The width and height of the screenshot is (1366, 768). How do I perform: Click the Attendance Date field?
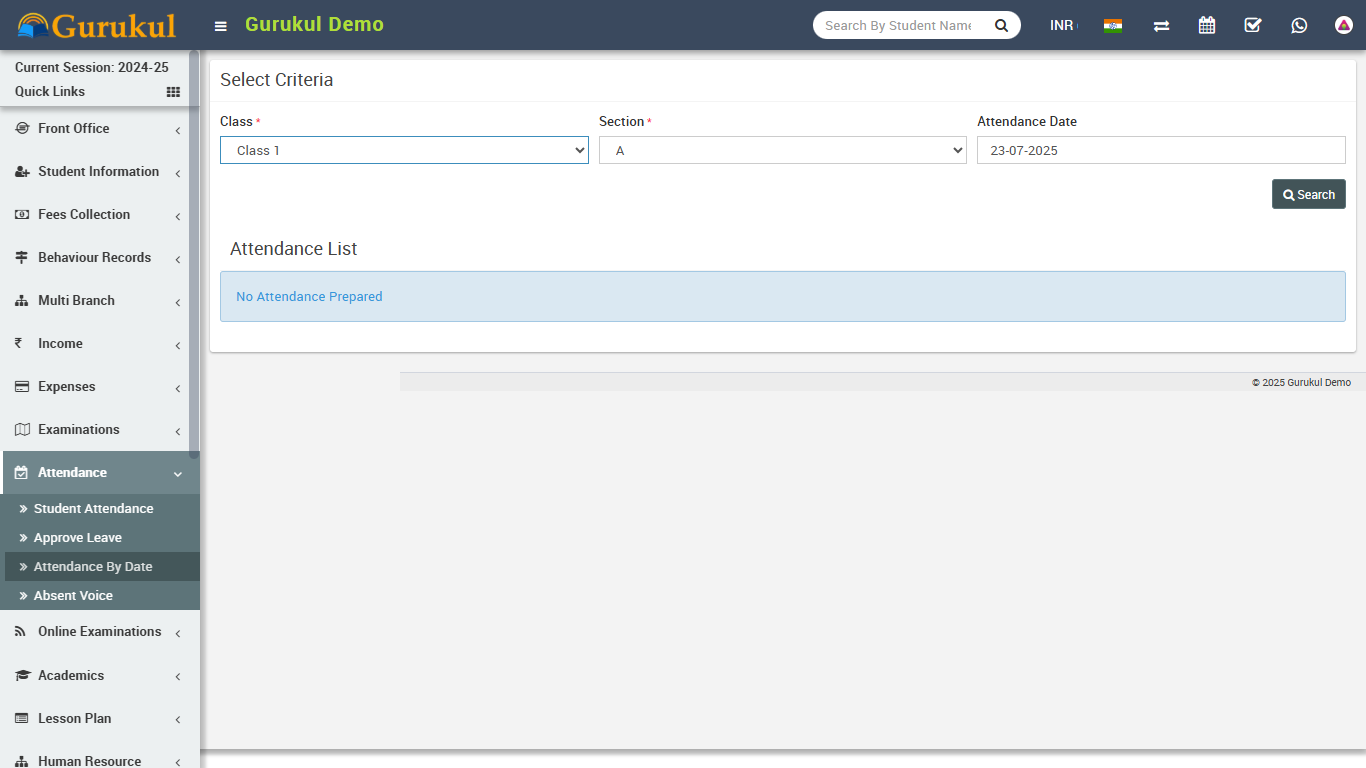[x=1160, y=150]
